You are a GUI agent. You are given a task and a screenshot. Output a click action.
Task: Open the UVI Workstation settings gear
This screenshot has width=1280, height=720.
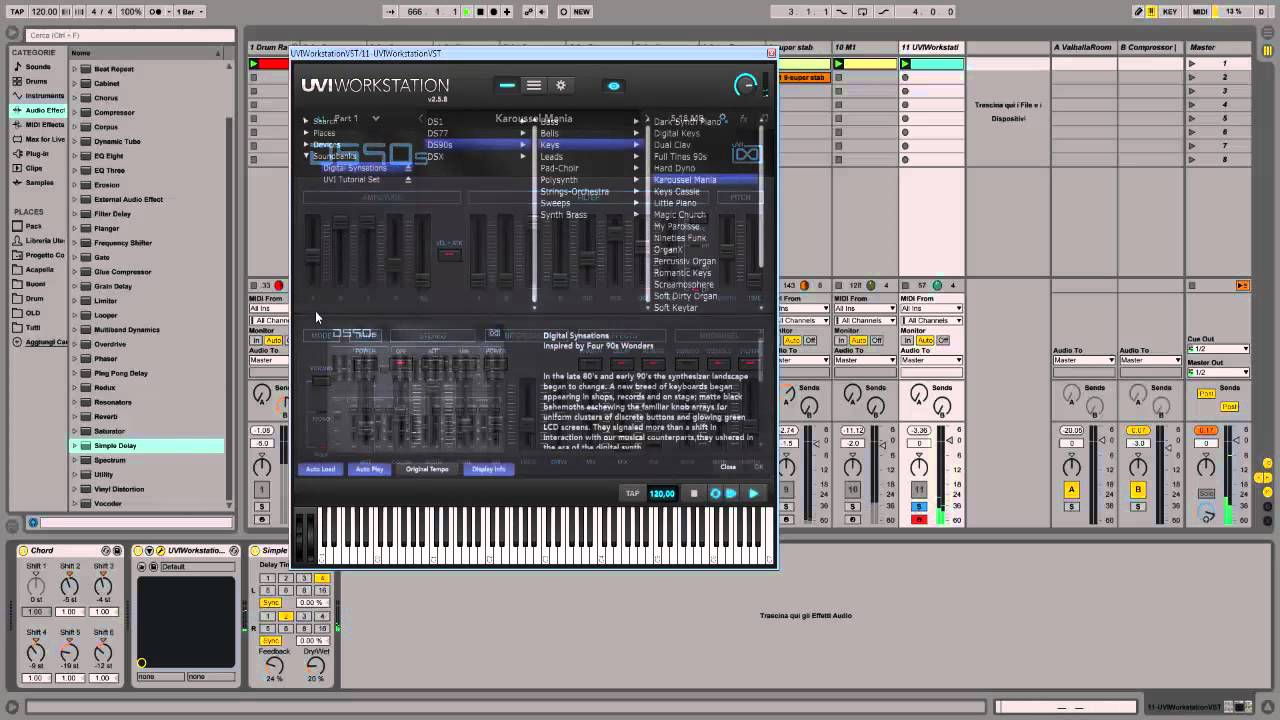[x=561, y=86]
